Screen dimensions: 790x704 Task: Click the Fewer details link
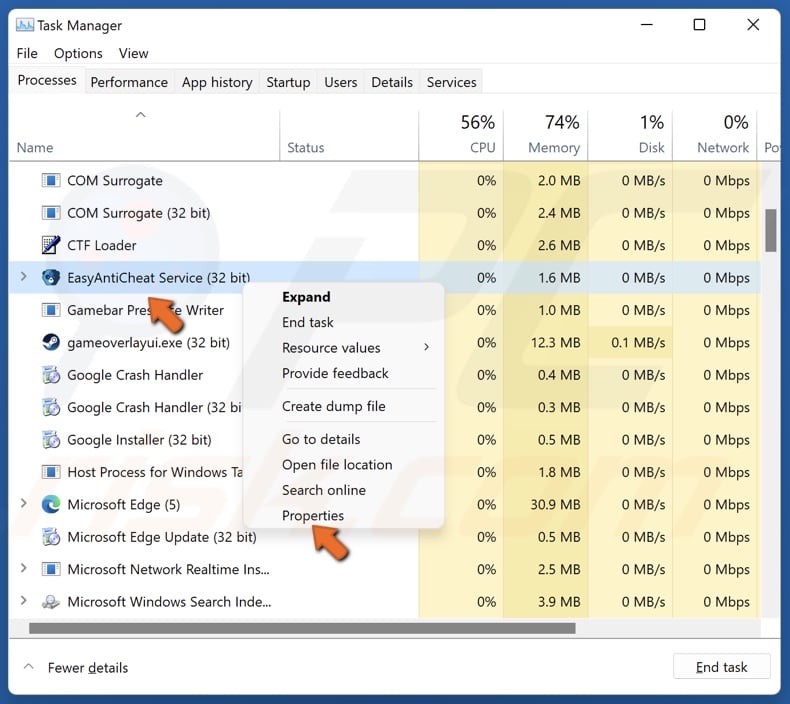coord(88,668)
